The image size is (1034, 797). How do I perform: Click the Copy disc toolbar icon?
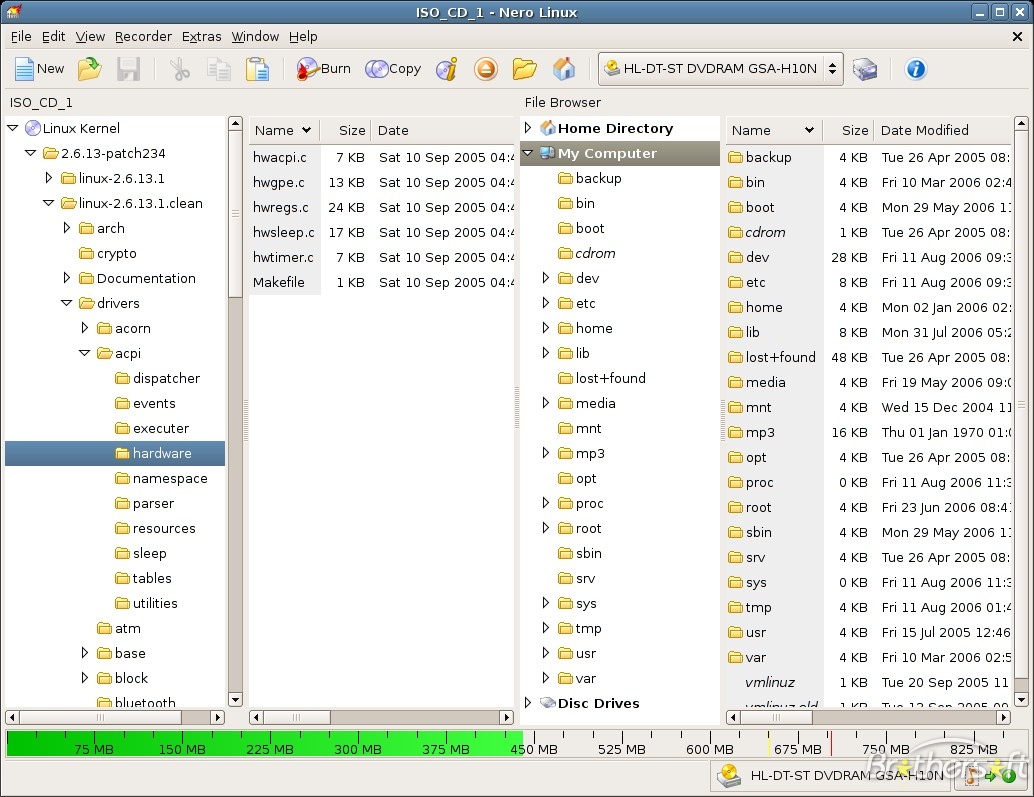point(393,69)
